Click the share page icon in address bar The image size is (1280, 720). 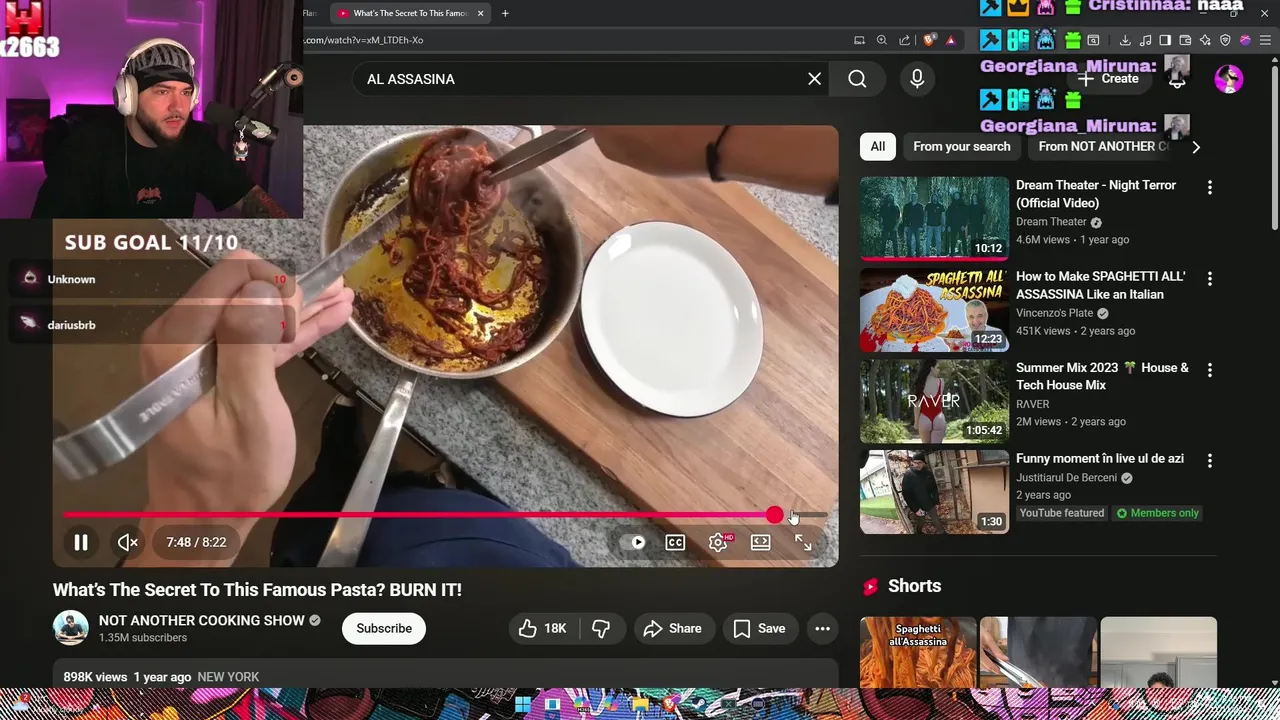(904, 40)
